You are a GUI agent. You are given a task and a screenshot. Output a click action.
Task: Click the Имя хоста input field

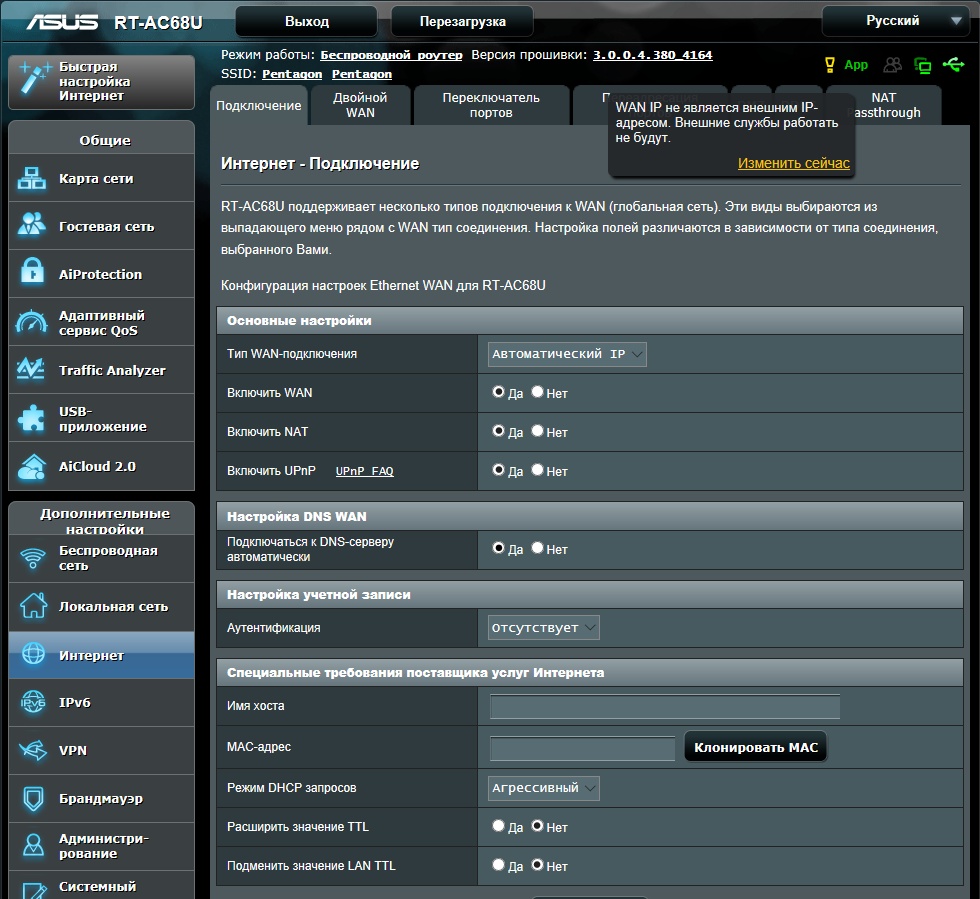665,706
